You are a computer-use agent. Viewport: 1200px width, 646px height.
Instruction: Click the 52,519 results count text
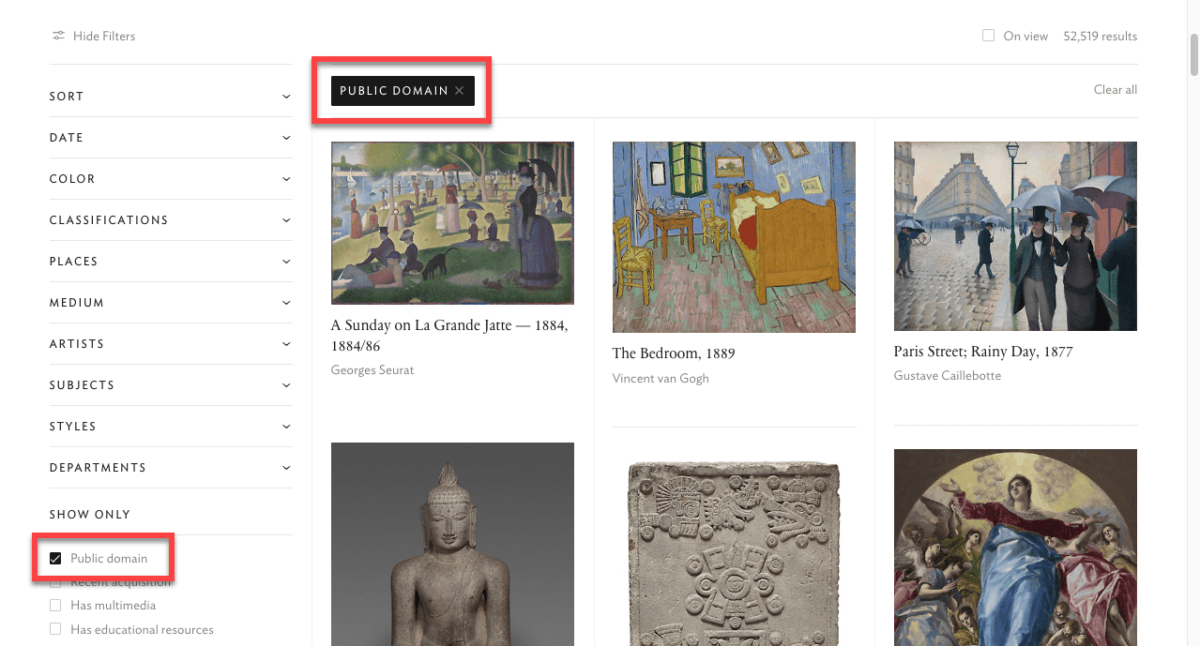[1100, 36]
